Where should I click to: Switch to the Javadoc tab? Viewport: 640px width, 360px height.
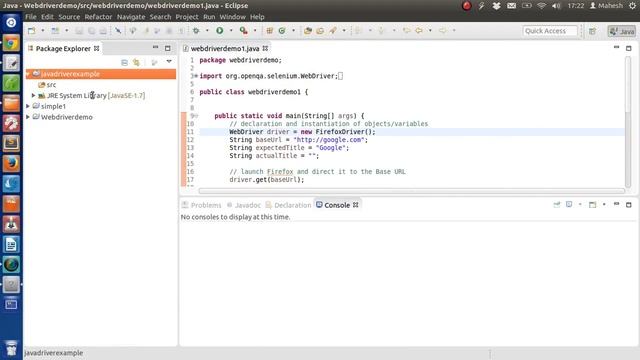click(x=244, y=205)
